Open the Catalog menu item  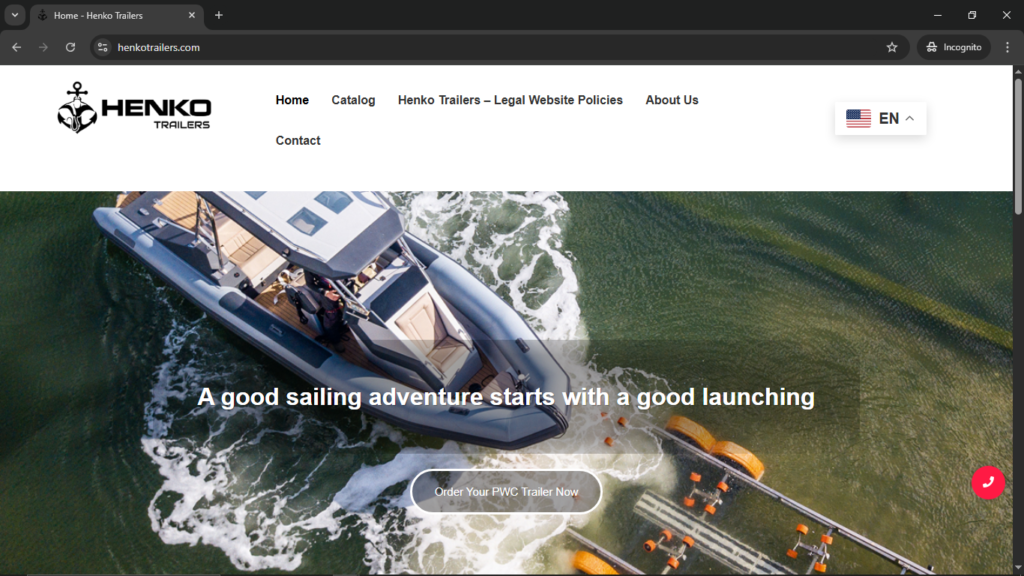click(x=353, y=100)
